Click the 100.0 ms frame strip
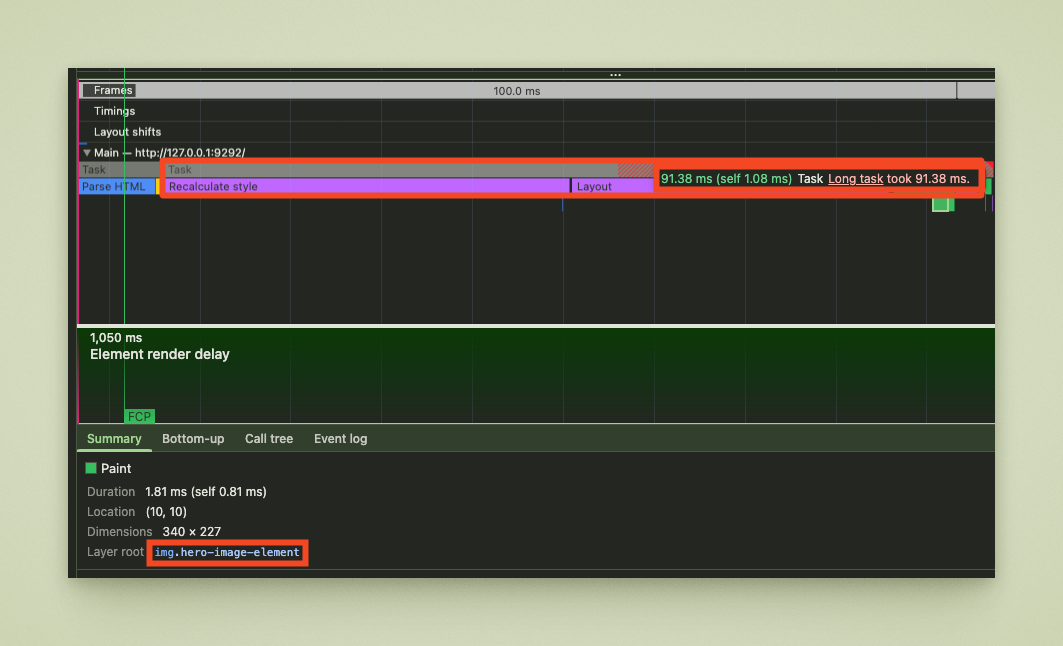Screen dimensions: 1063x646 tap(516, 90)
